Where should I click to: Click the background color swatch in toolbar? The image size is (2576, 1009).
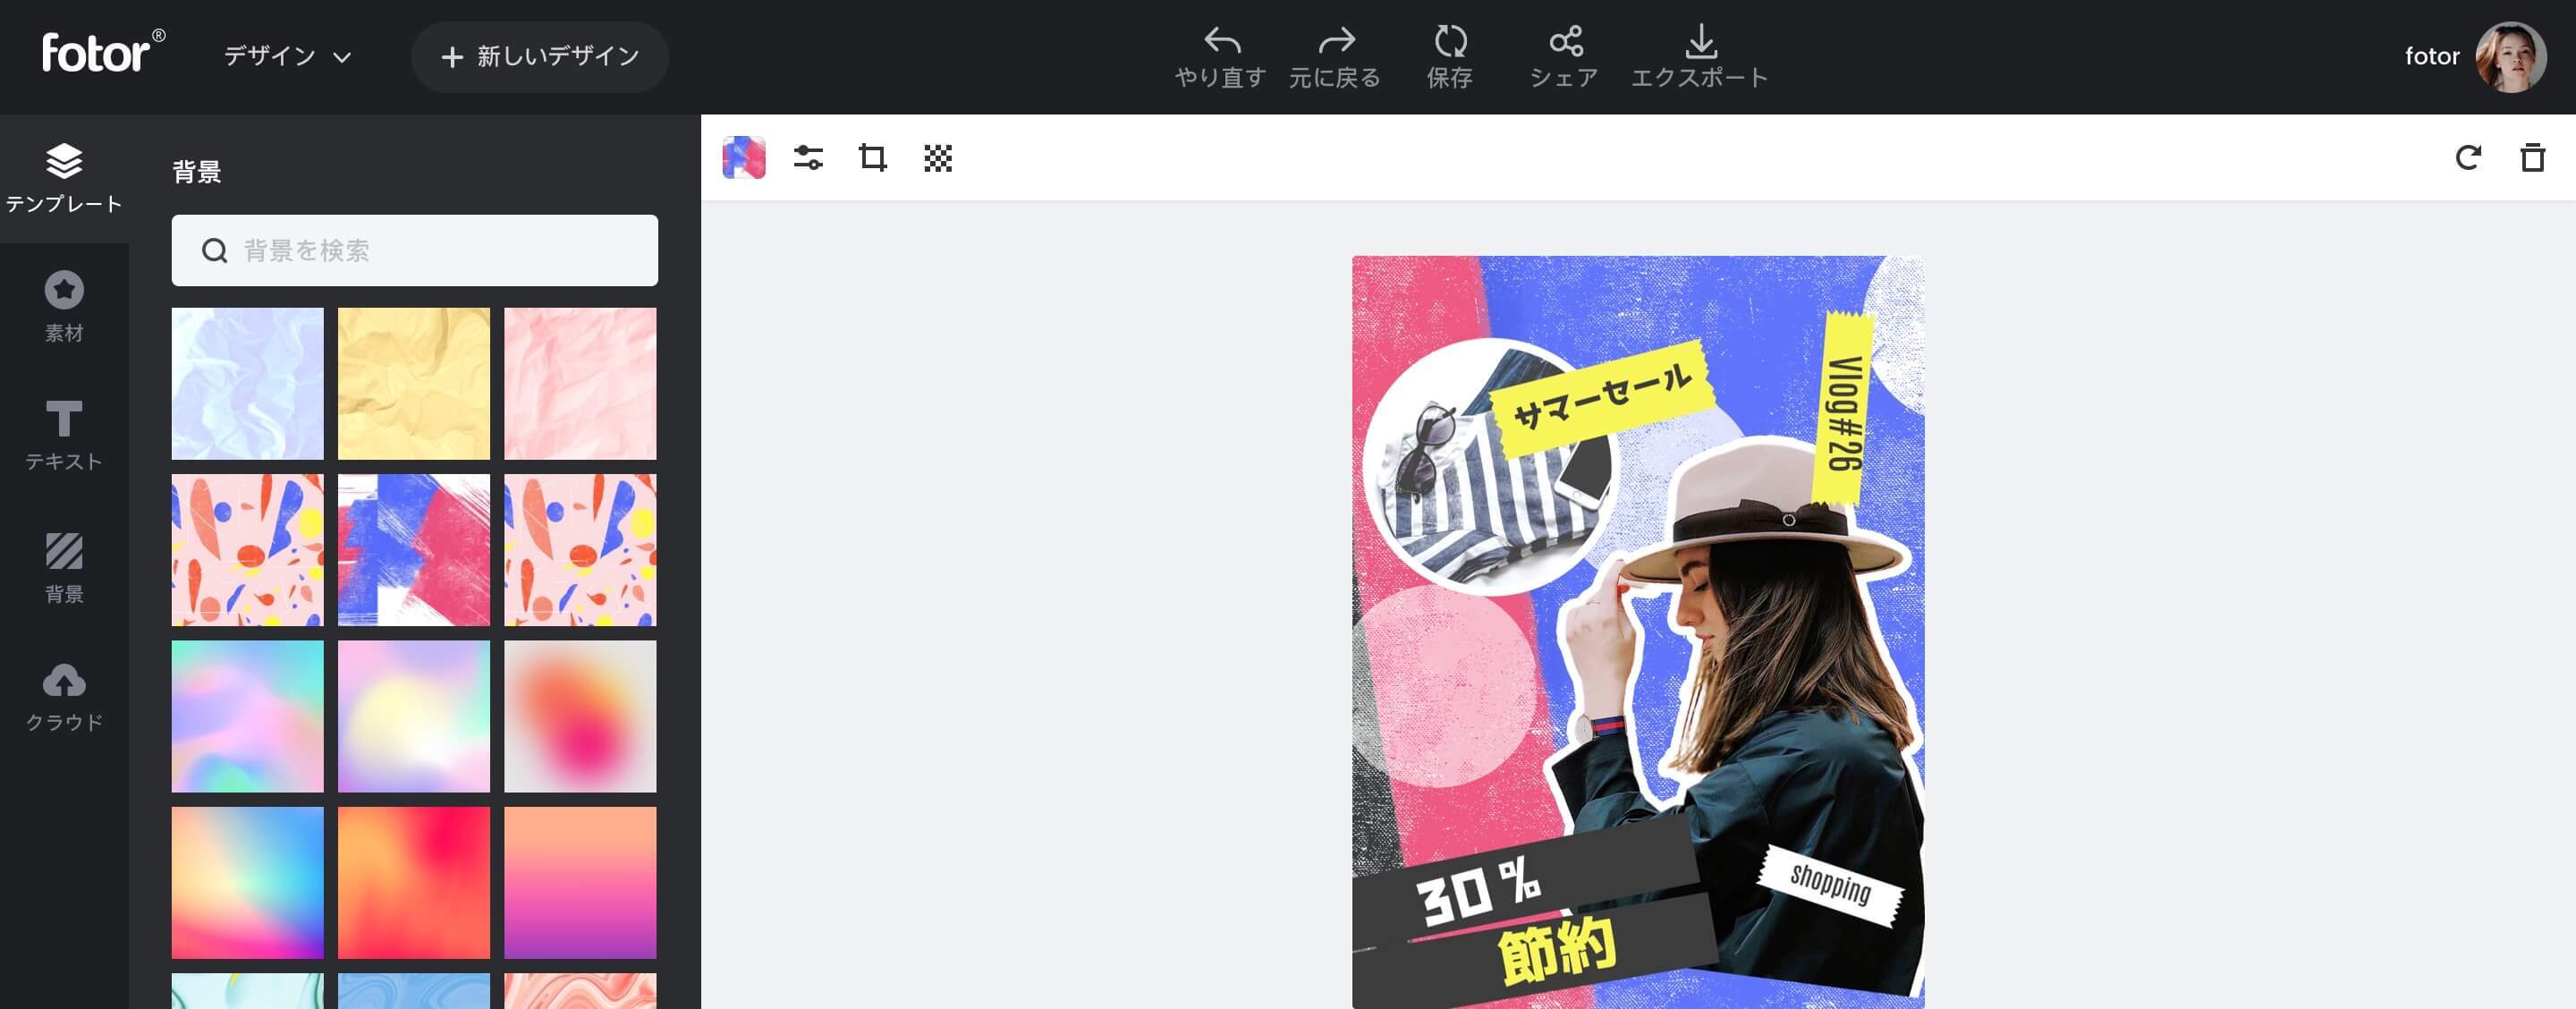tap(744, 158)
